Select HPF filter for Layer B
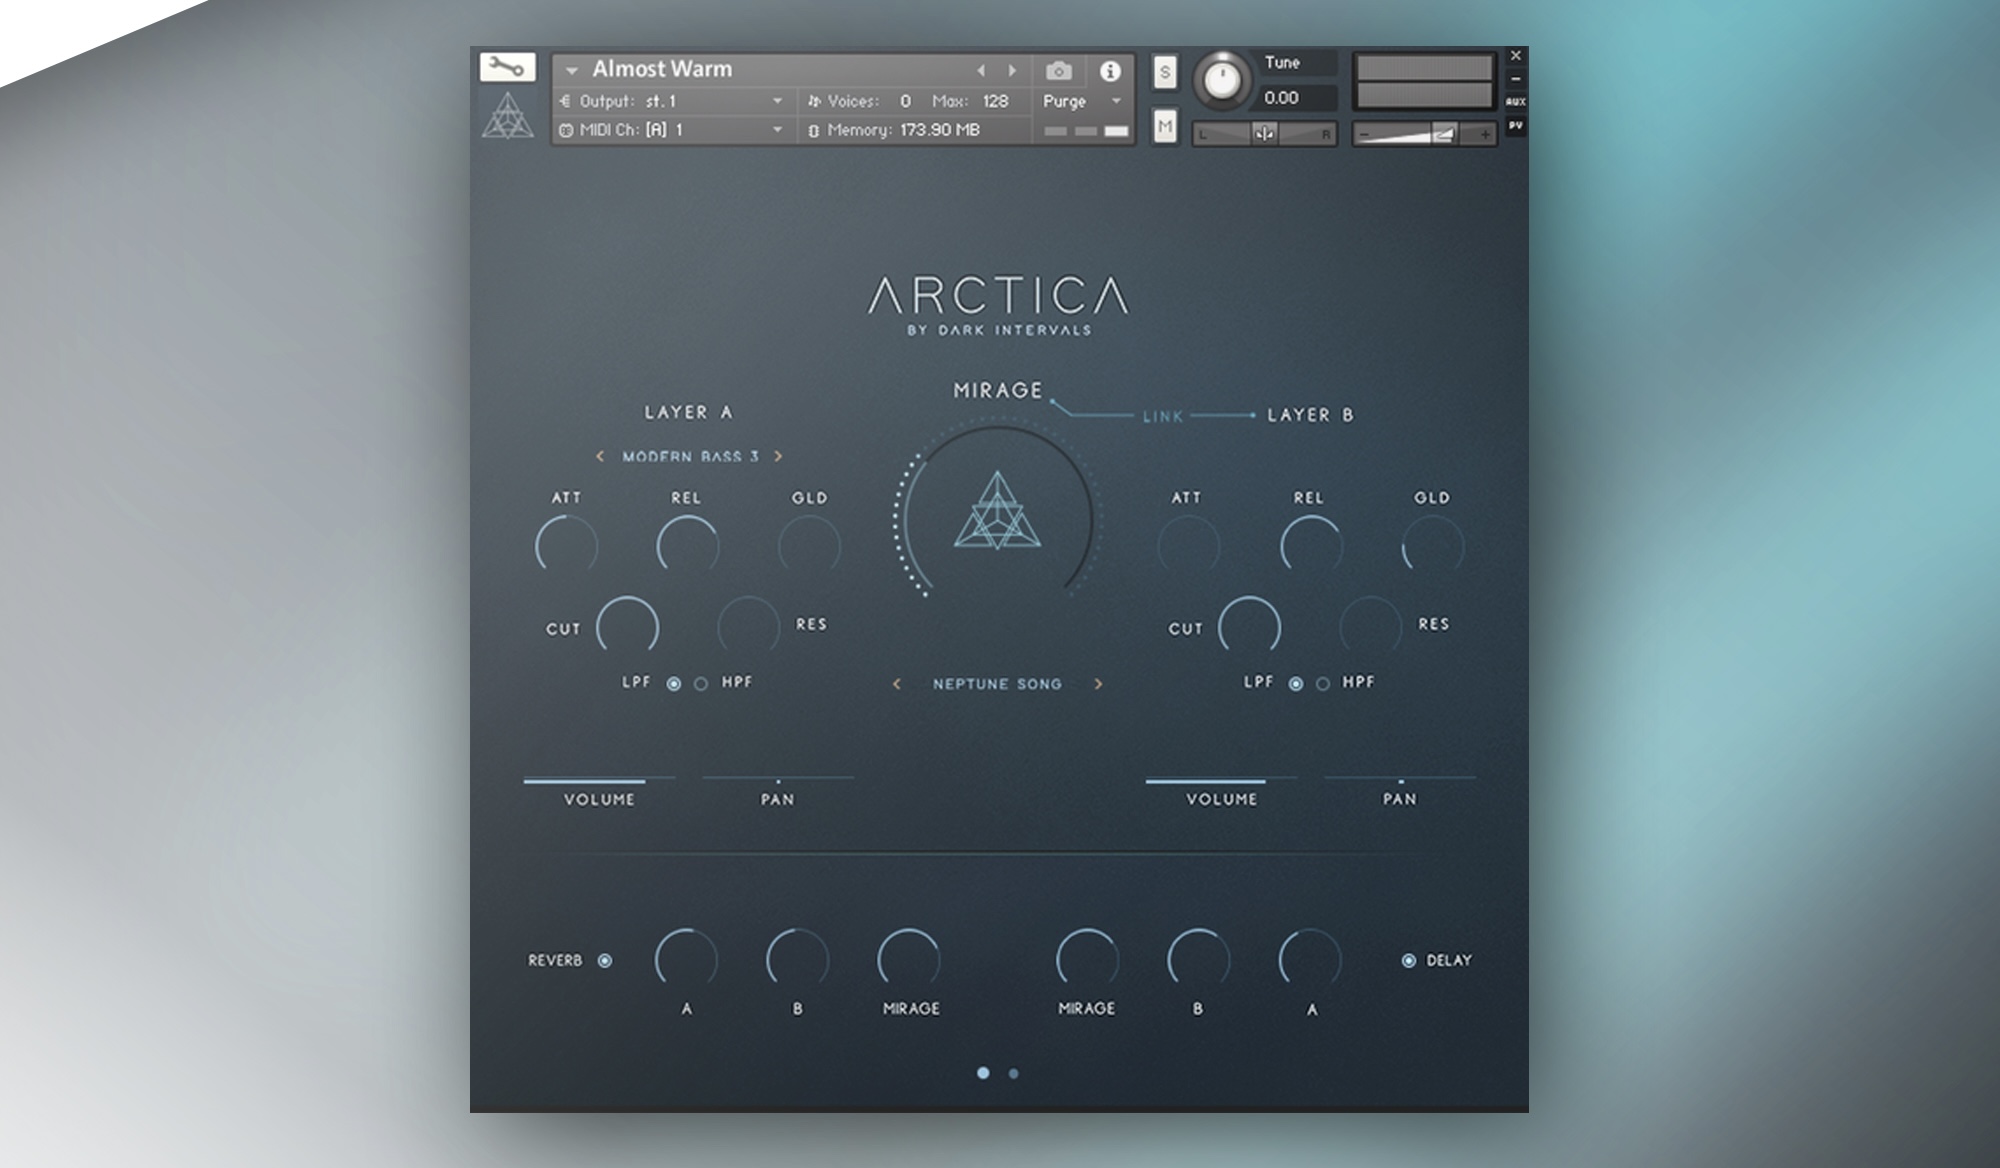Image resolution: width=2000 pixels, height=1168 pixels. point(1323,684)
